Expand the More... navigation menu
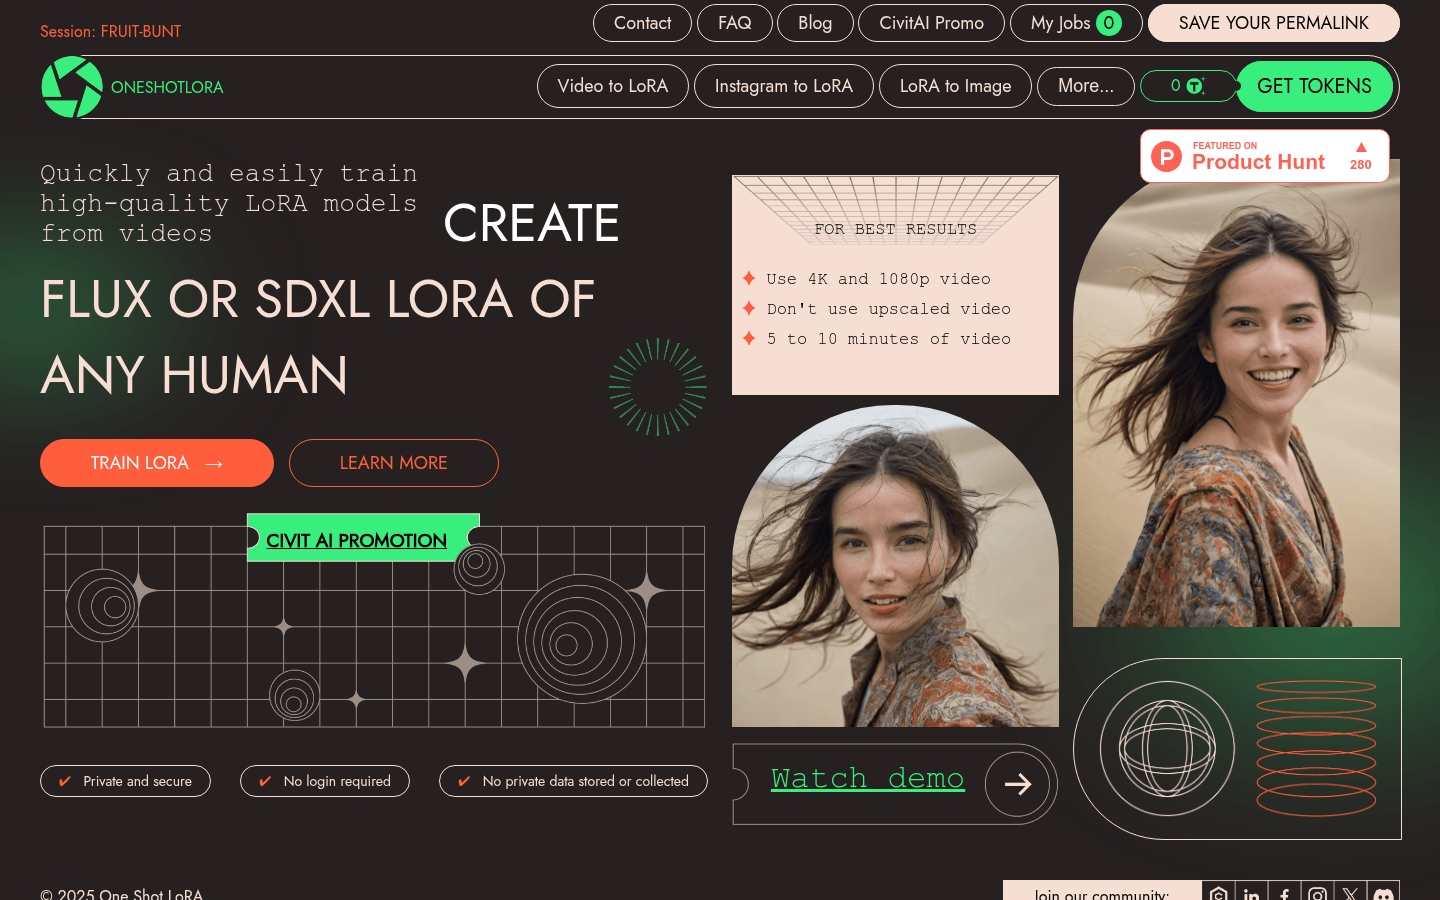Image resolution: width=1440 pixels, height=900 pixels. pyautogui.click(x=1086, y=86)
